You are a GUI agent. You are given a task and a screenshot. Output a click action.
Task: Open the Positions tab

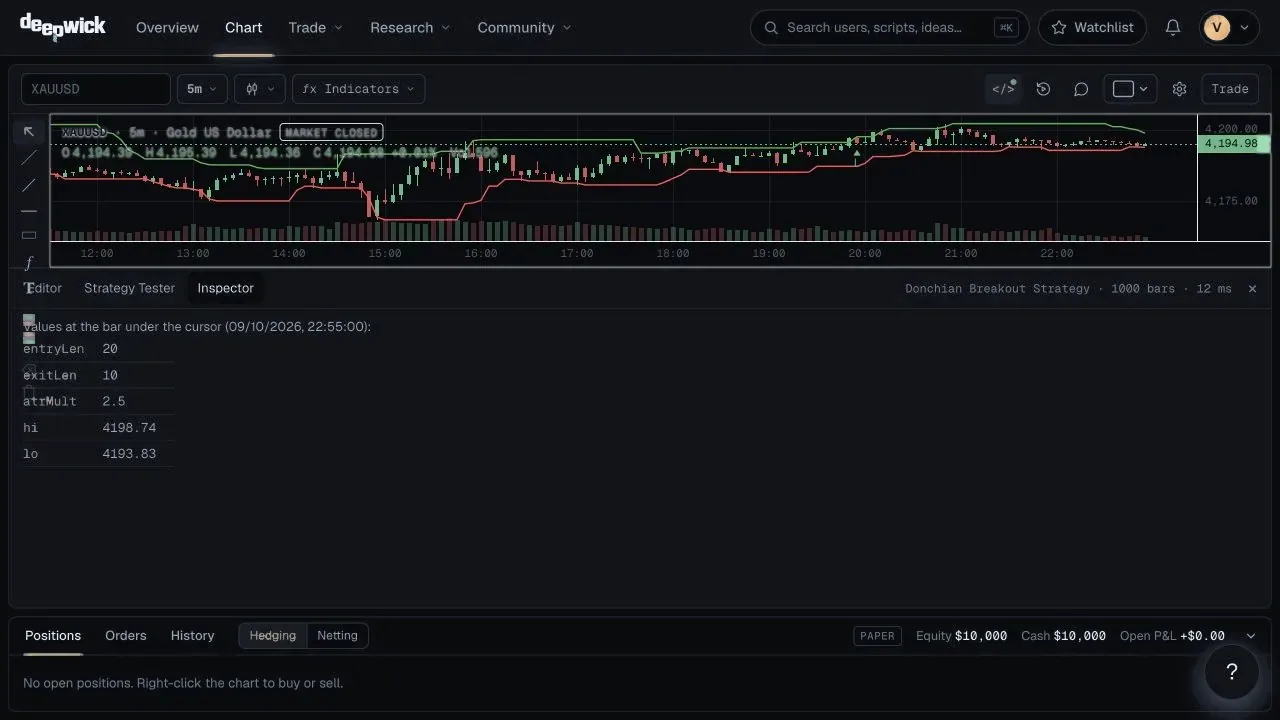pos(53,636)
